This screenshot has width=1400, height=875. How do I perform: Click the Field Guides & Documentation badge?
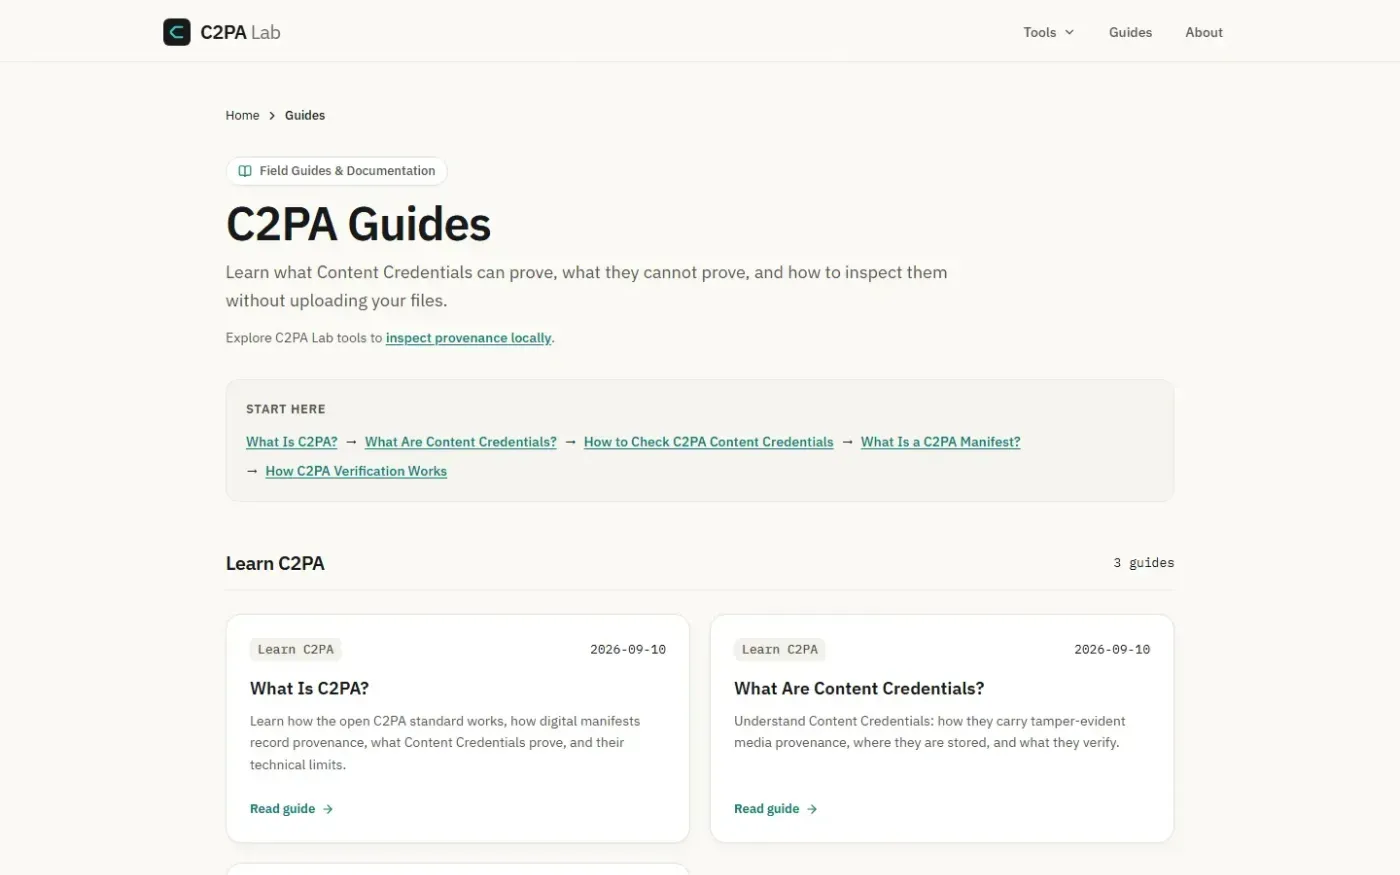(337, 171)
